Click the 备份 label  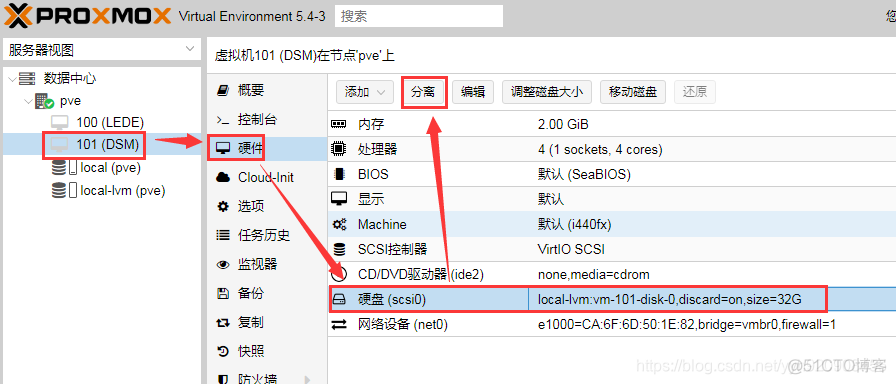pos(251,293)
